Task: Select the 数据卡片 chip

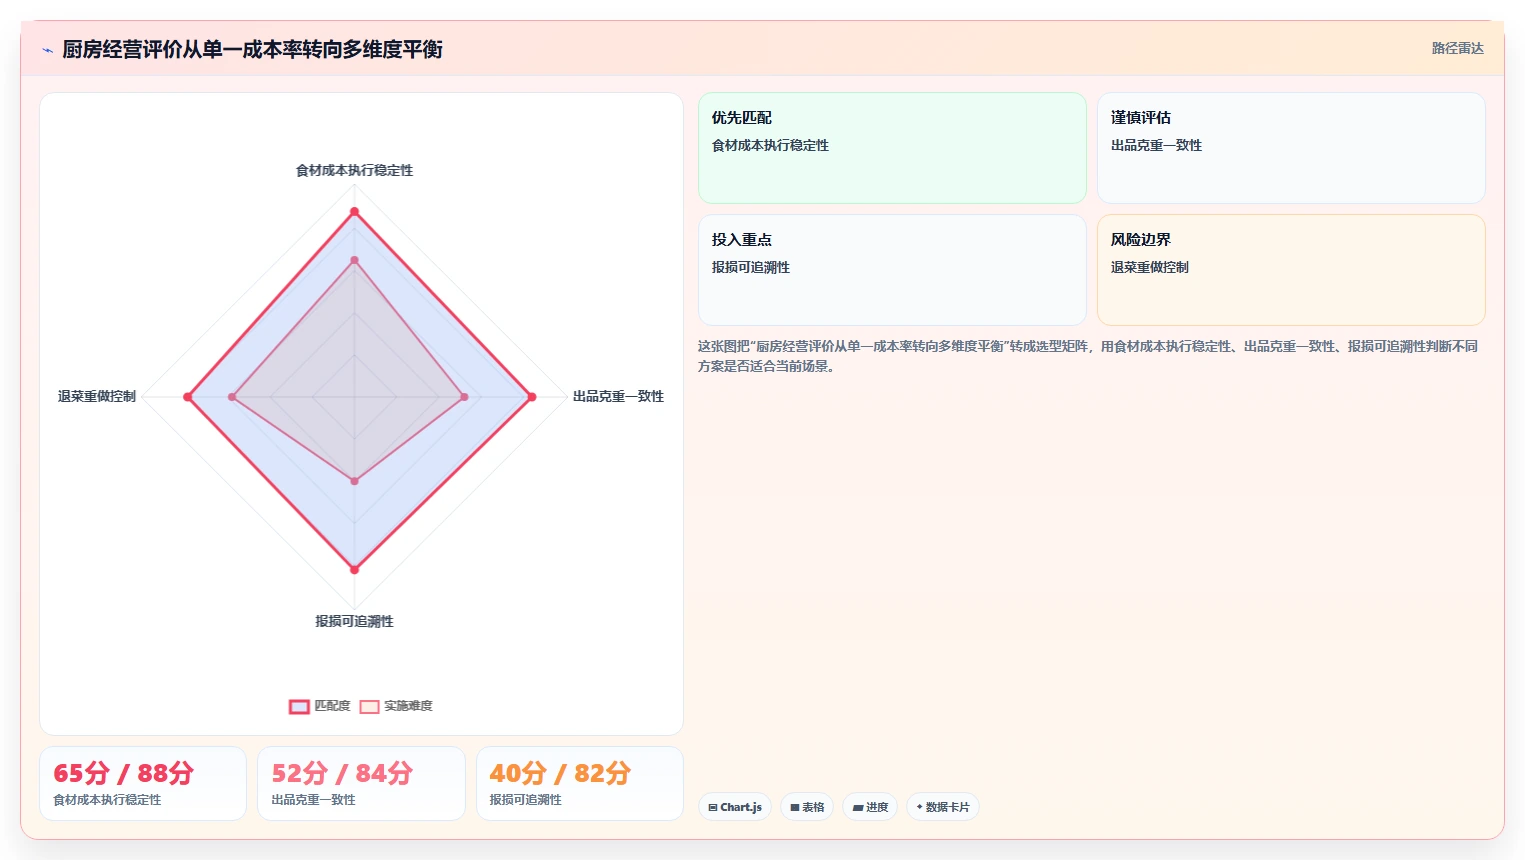Action: click(943, 807)
